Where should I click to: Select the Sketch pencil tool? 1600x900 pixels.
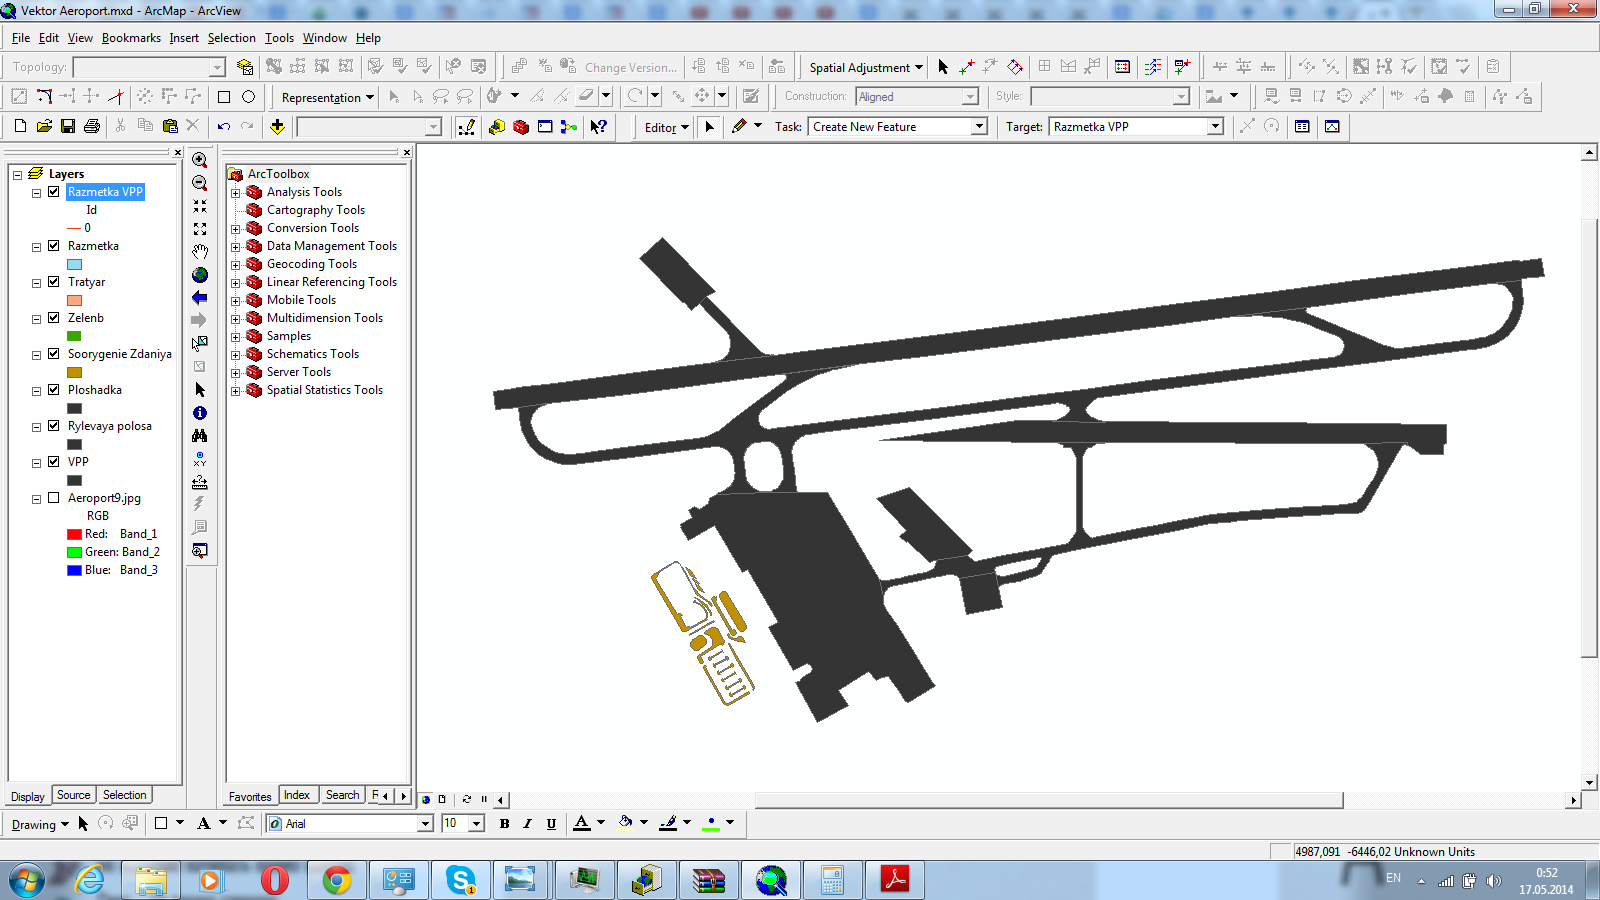pyautogui.click(x=739, y=127)
